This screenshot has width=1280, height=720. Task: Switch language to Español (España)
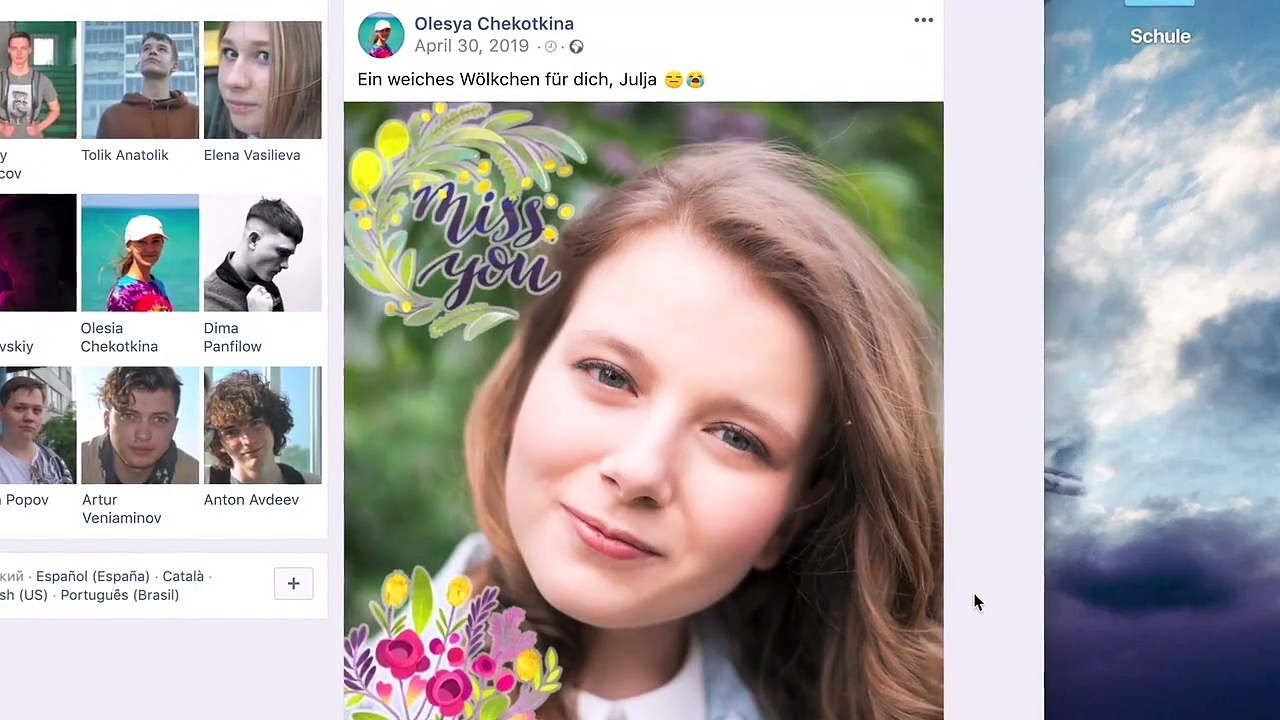coord(92,576)
